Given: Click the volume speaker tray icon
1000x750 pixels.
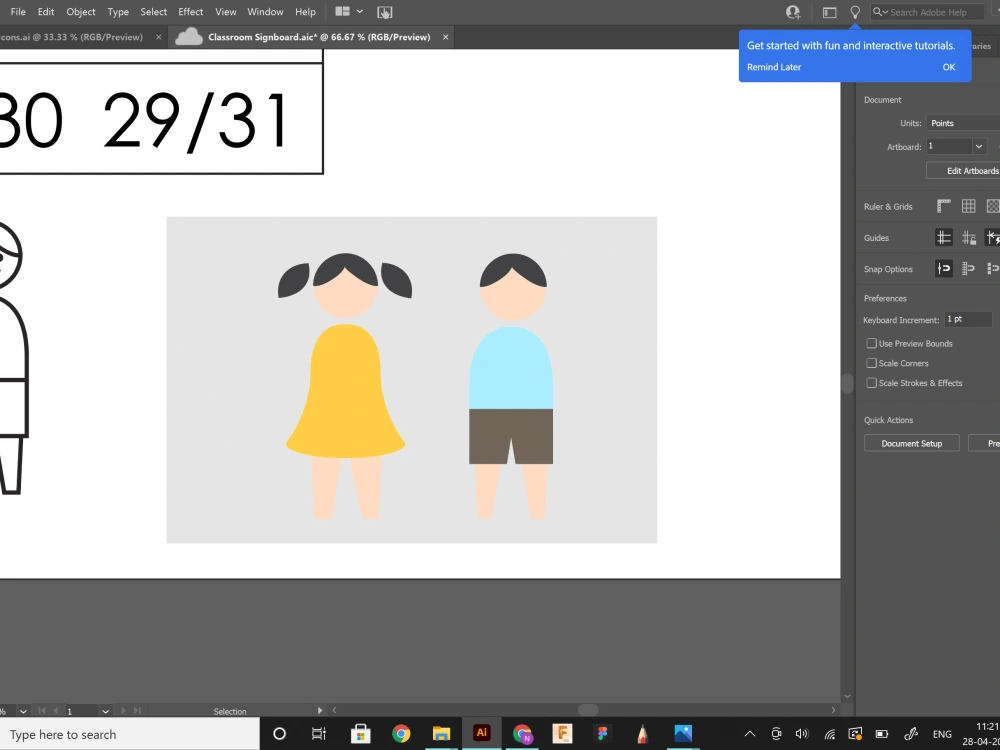Looking at the screenshot, I should [x=802, y=734].
